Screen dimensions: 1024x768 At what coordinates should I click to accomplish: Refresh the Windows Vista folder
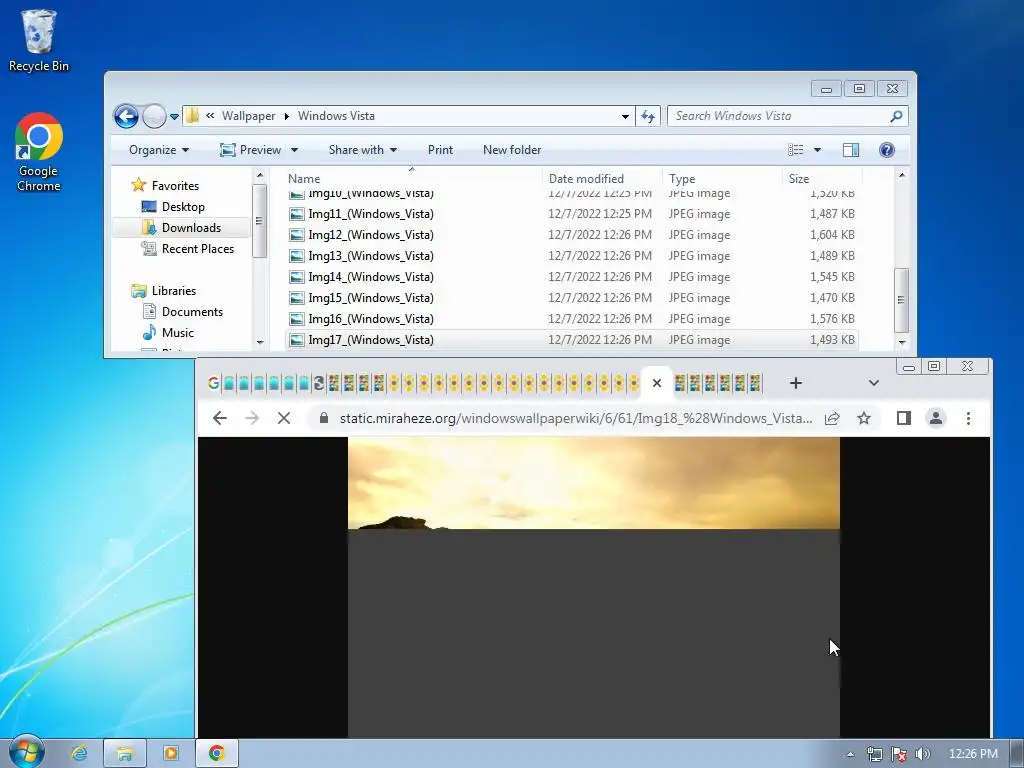click(648, 116)
